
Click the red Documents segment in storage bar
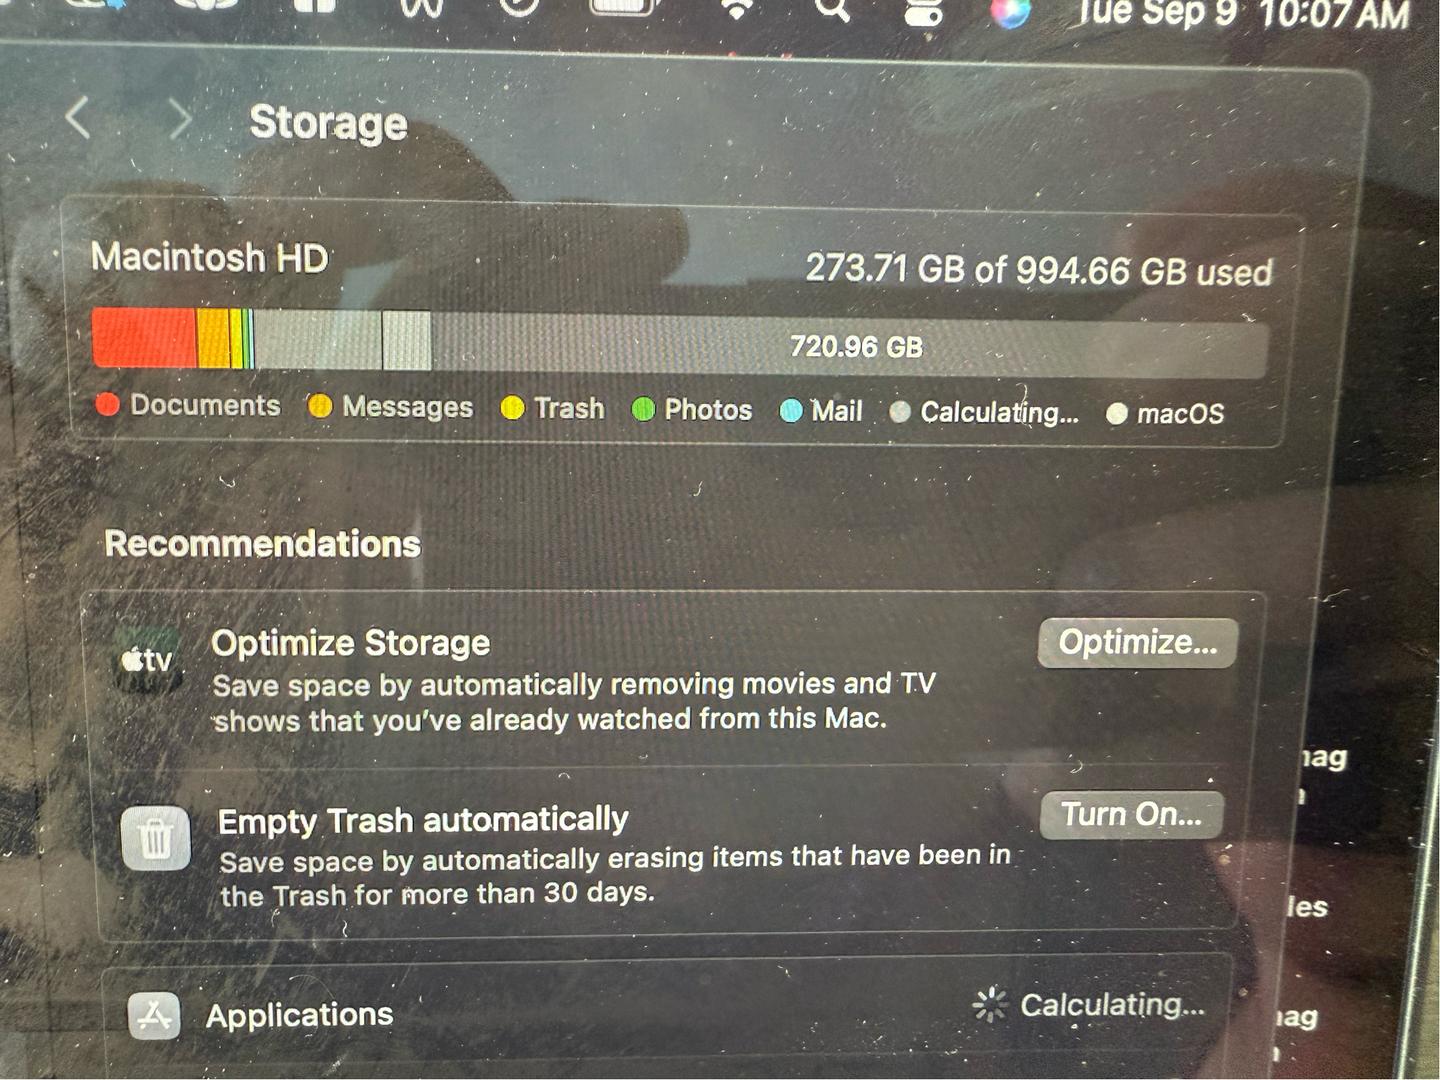click(144, 338)
